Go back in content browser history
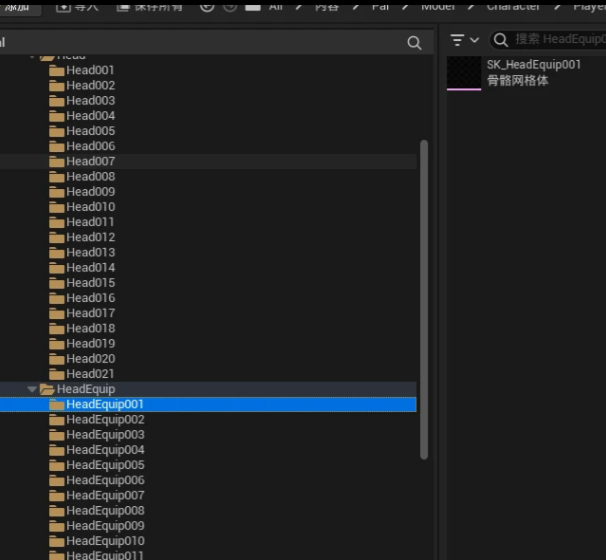The image size is (606, 560). pyautogui.click(x=207, y=7)
